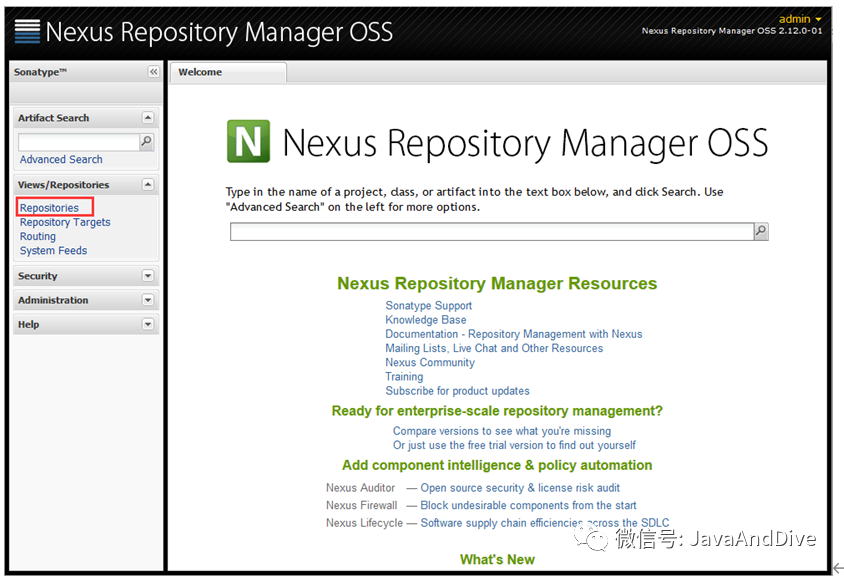Expand the Help section

tap(148, 324)
